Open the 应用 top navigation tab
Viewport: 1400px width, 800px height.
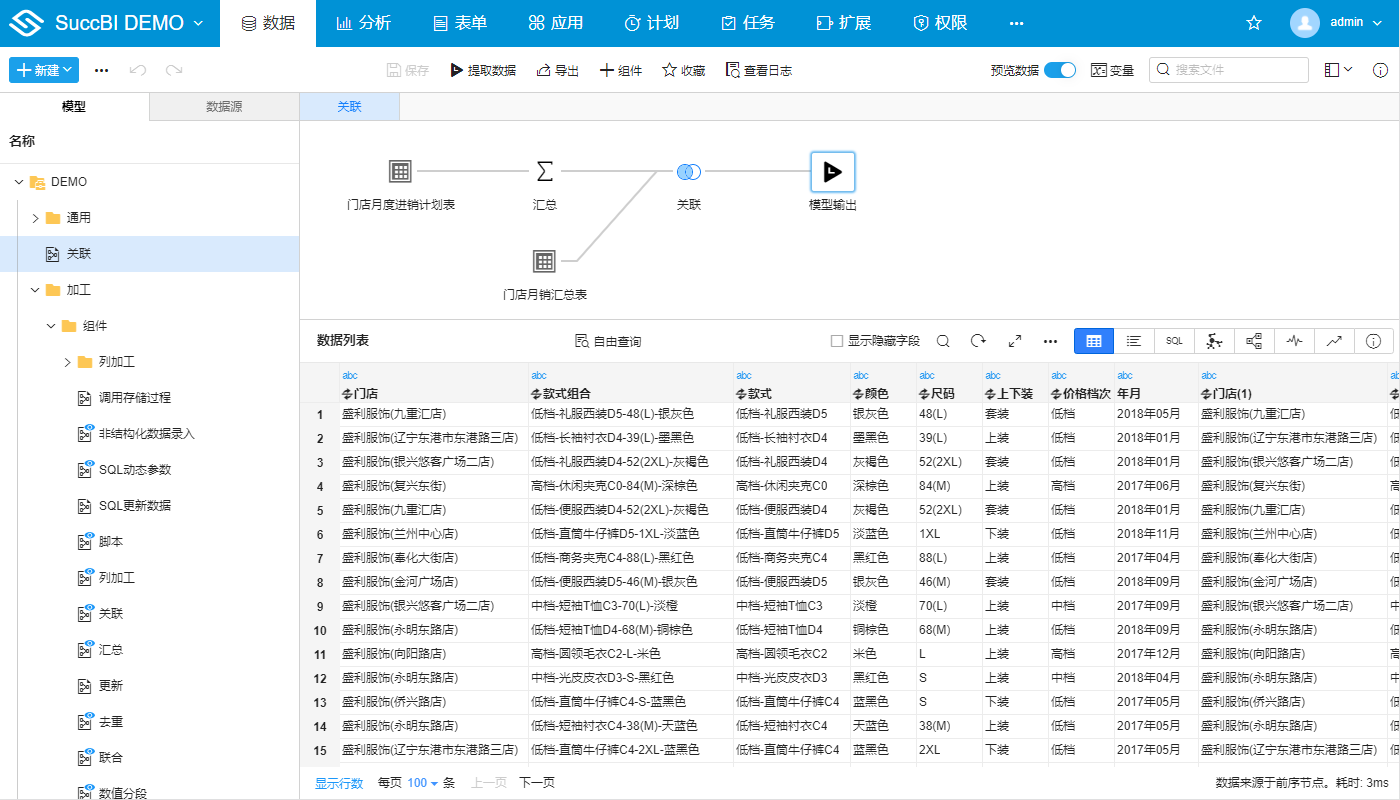(x=556, y=23)
